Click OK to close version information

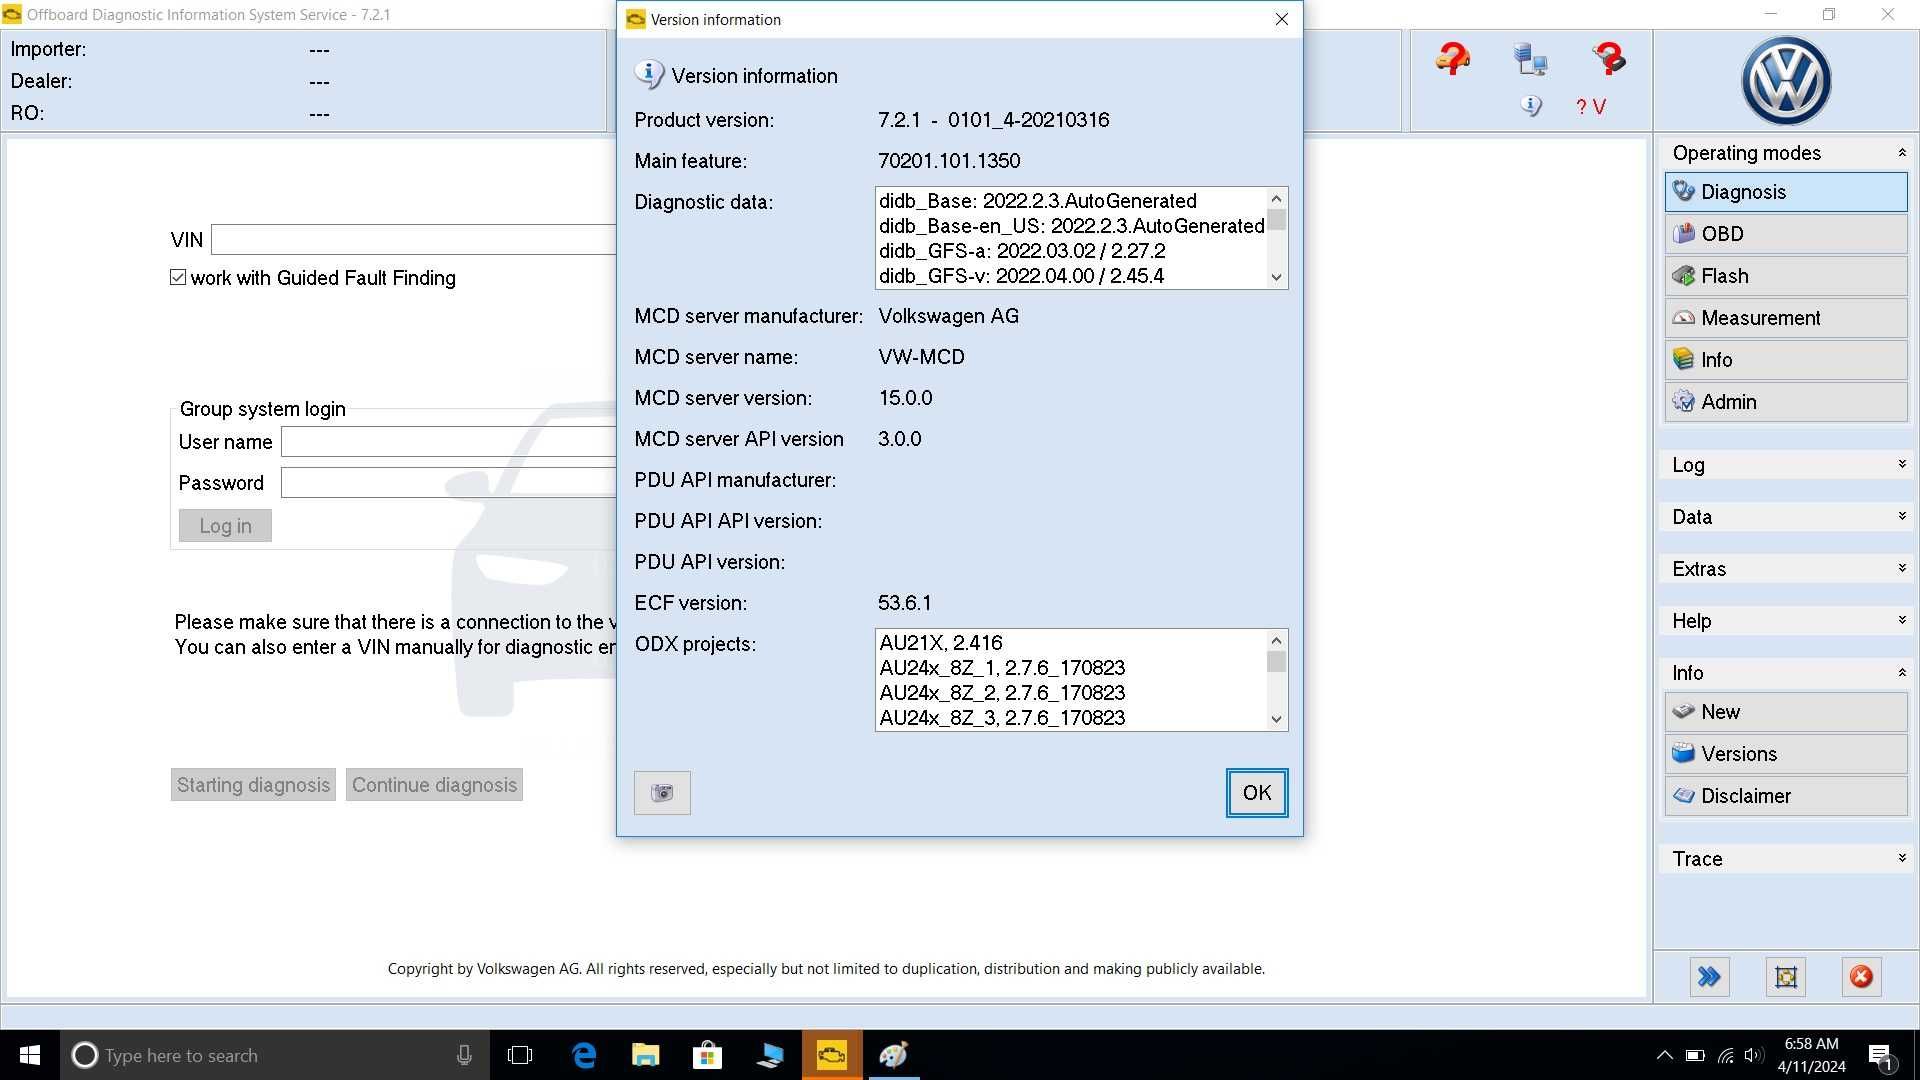coord(1255,793)
